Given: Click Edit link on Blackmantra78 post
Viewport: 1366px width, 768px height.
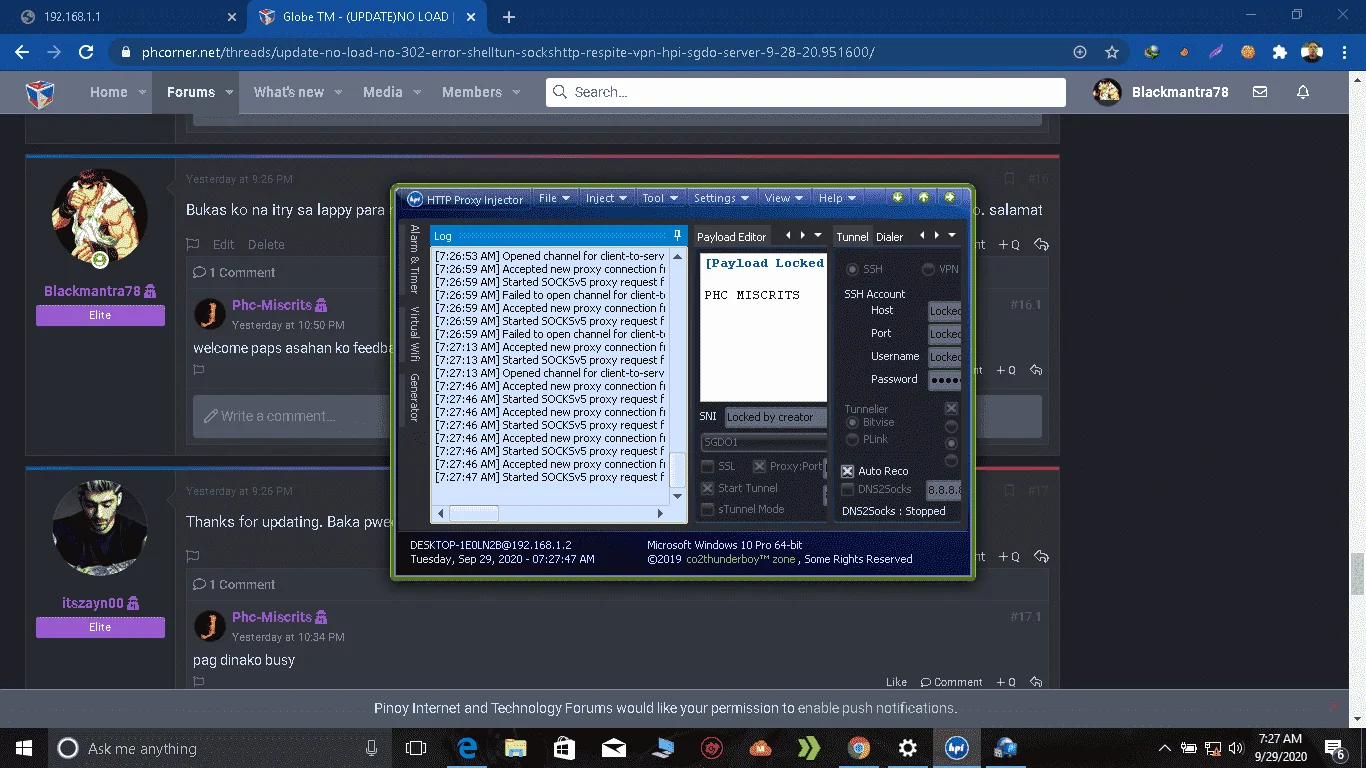Looking at the screenshot, I should (223, 244).
